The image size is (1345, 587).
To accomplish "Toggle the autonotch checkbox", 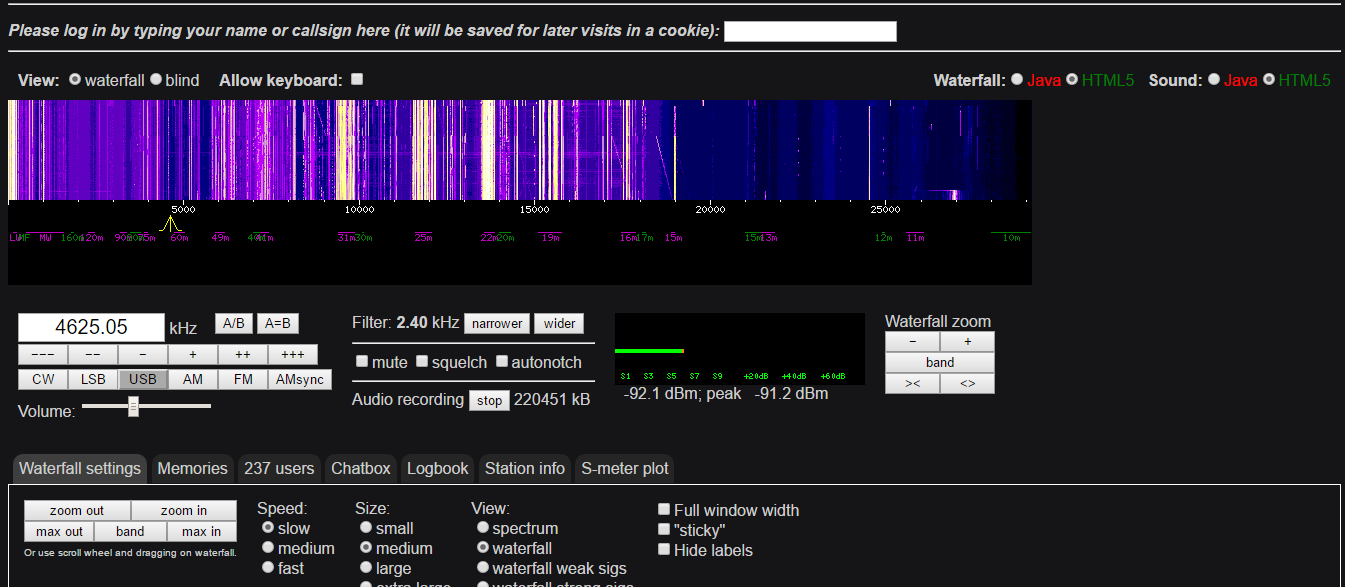I will pyautogui.click(x=501, y=361).
